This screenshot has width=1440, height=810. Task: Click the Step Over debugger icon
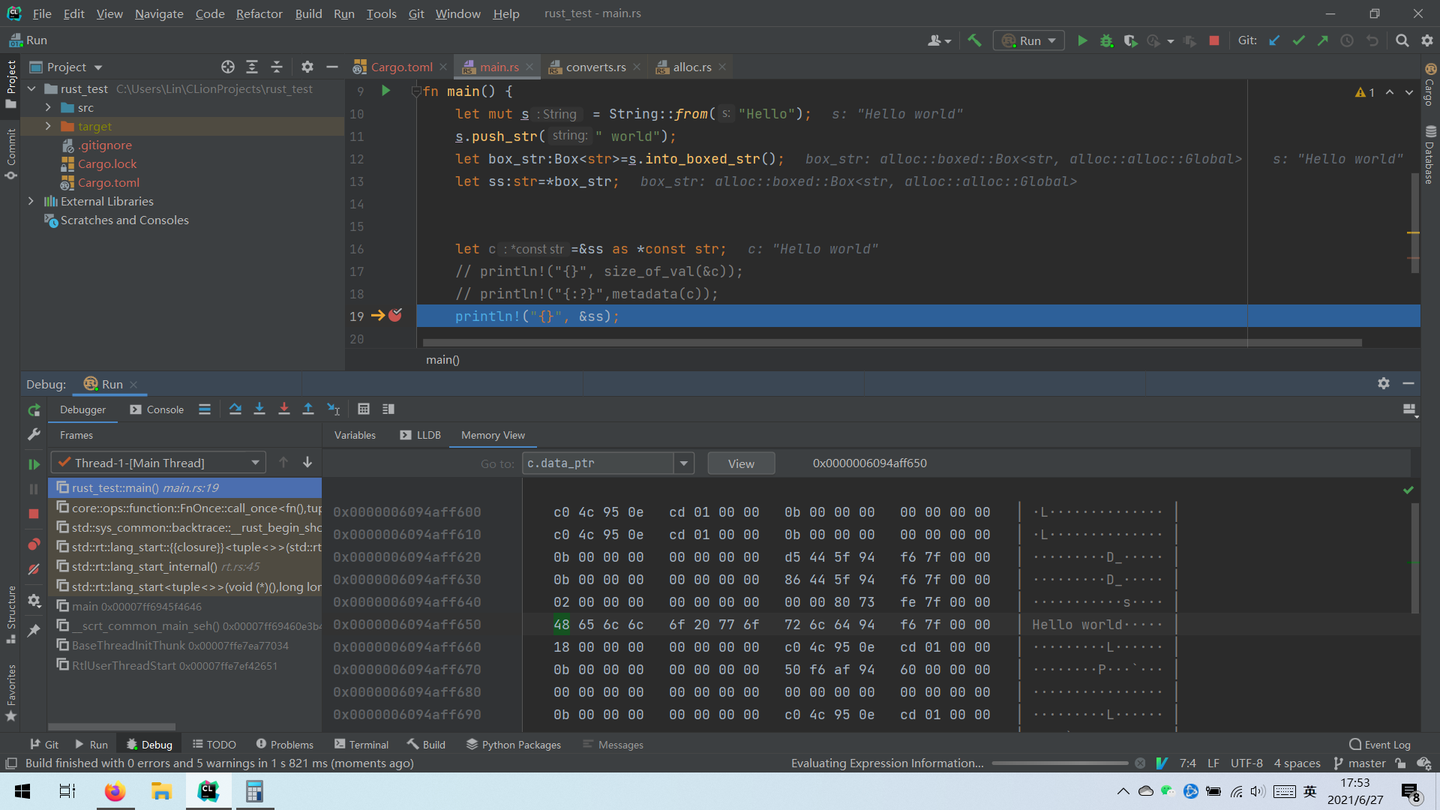(x=235, y=409)
